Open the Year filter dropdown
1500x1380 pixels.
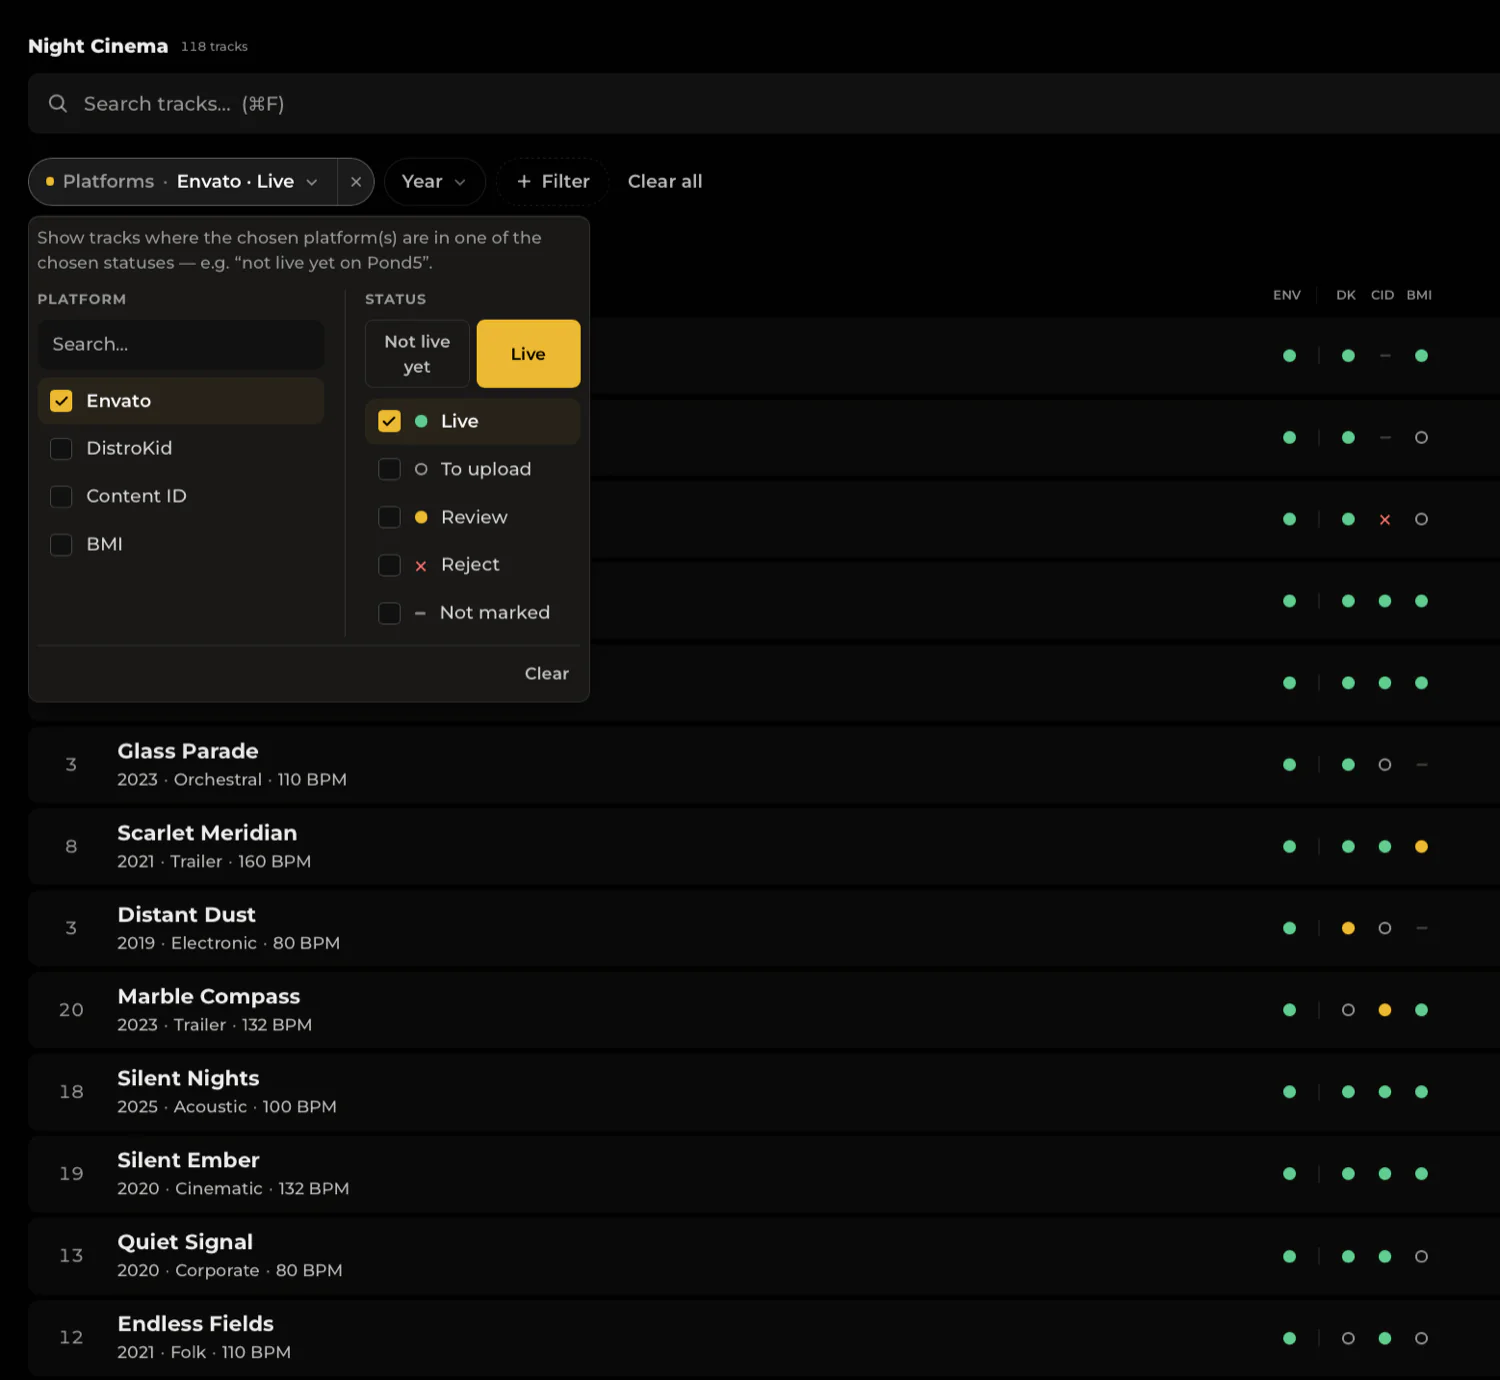[x=434, y=182]
